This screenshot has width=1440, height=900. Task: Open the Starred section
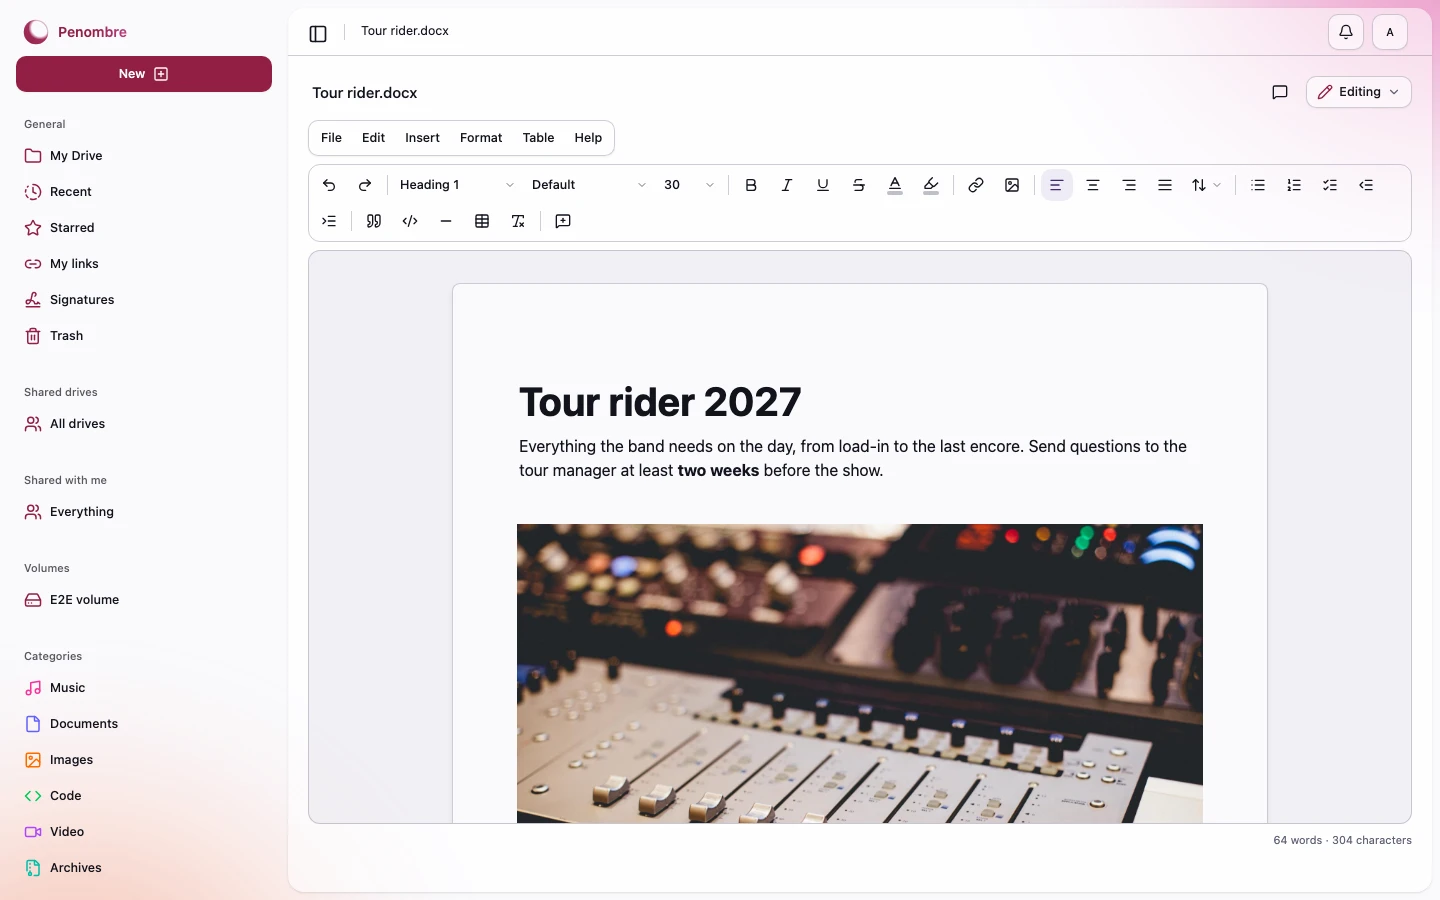coord(144,228)
